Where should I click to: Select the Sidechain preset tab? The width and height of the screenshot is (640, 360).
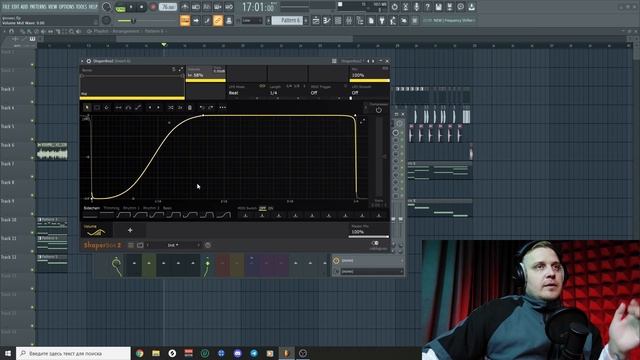[92, 208]
